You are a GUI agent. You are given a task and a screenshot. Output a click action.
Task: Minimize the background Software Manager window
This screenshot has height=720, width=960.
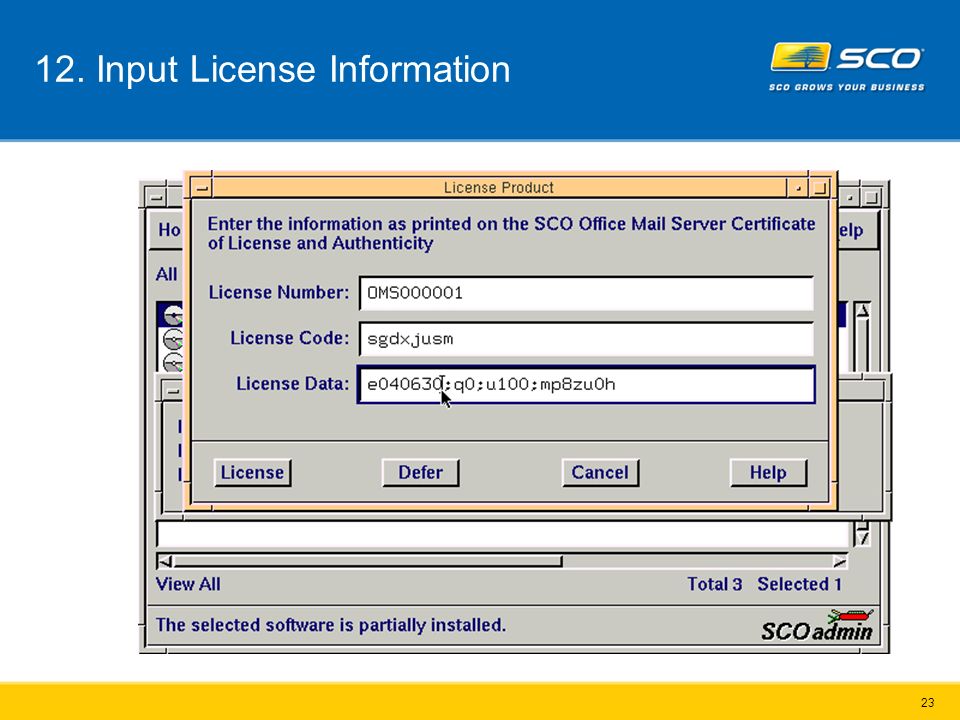click(850, 197)
